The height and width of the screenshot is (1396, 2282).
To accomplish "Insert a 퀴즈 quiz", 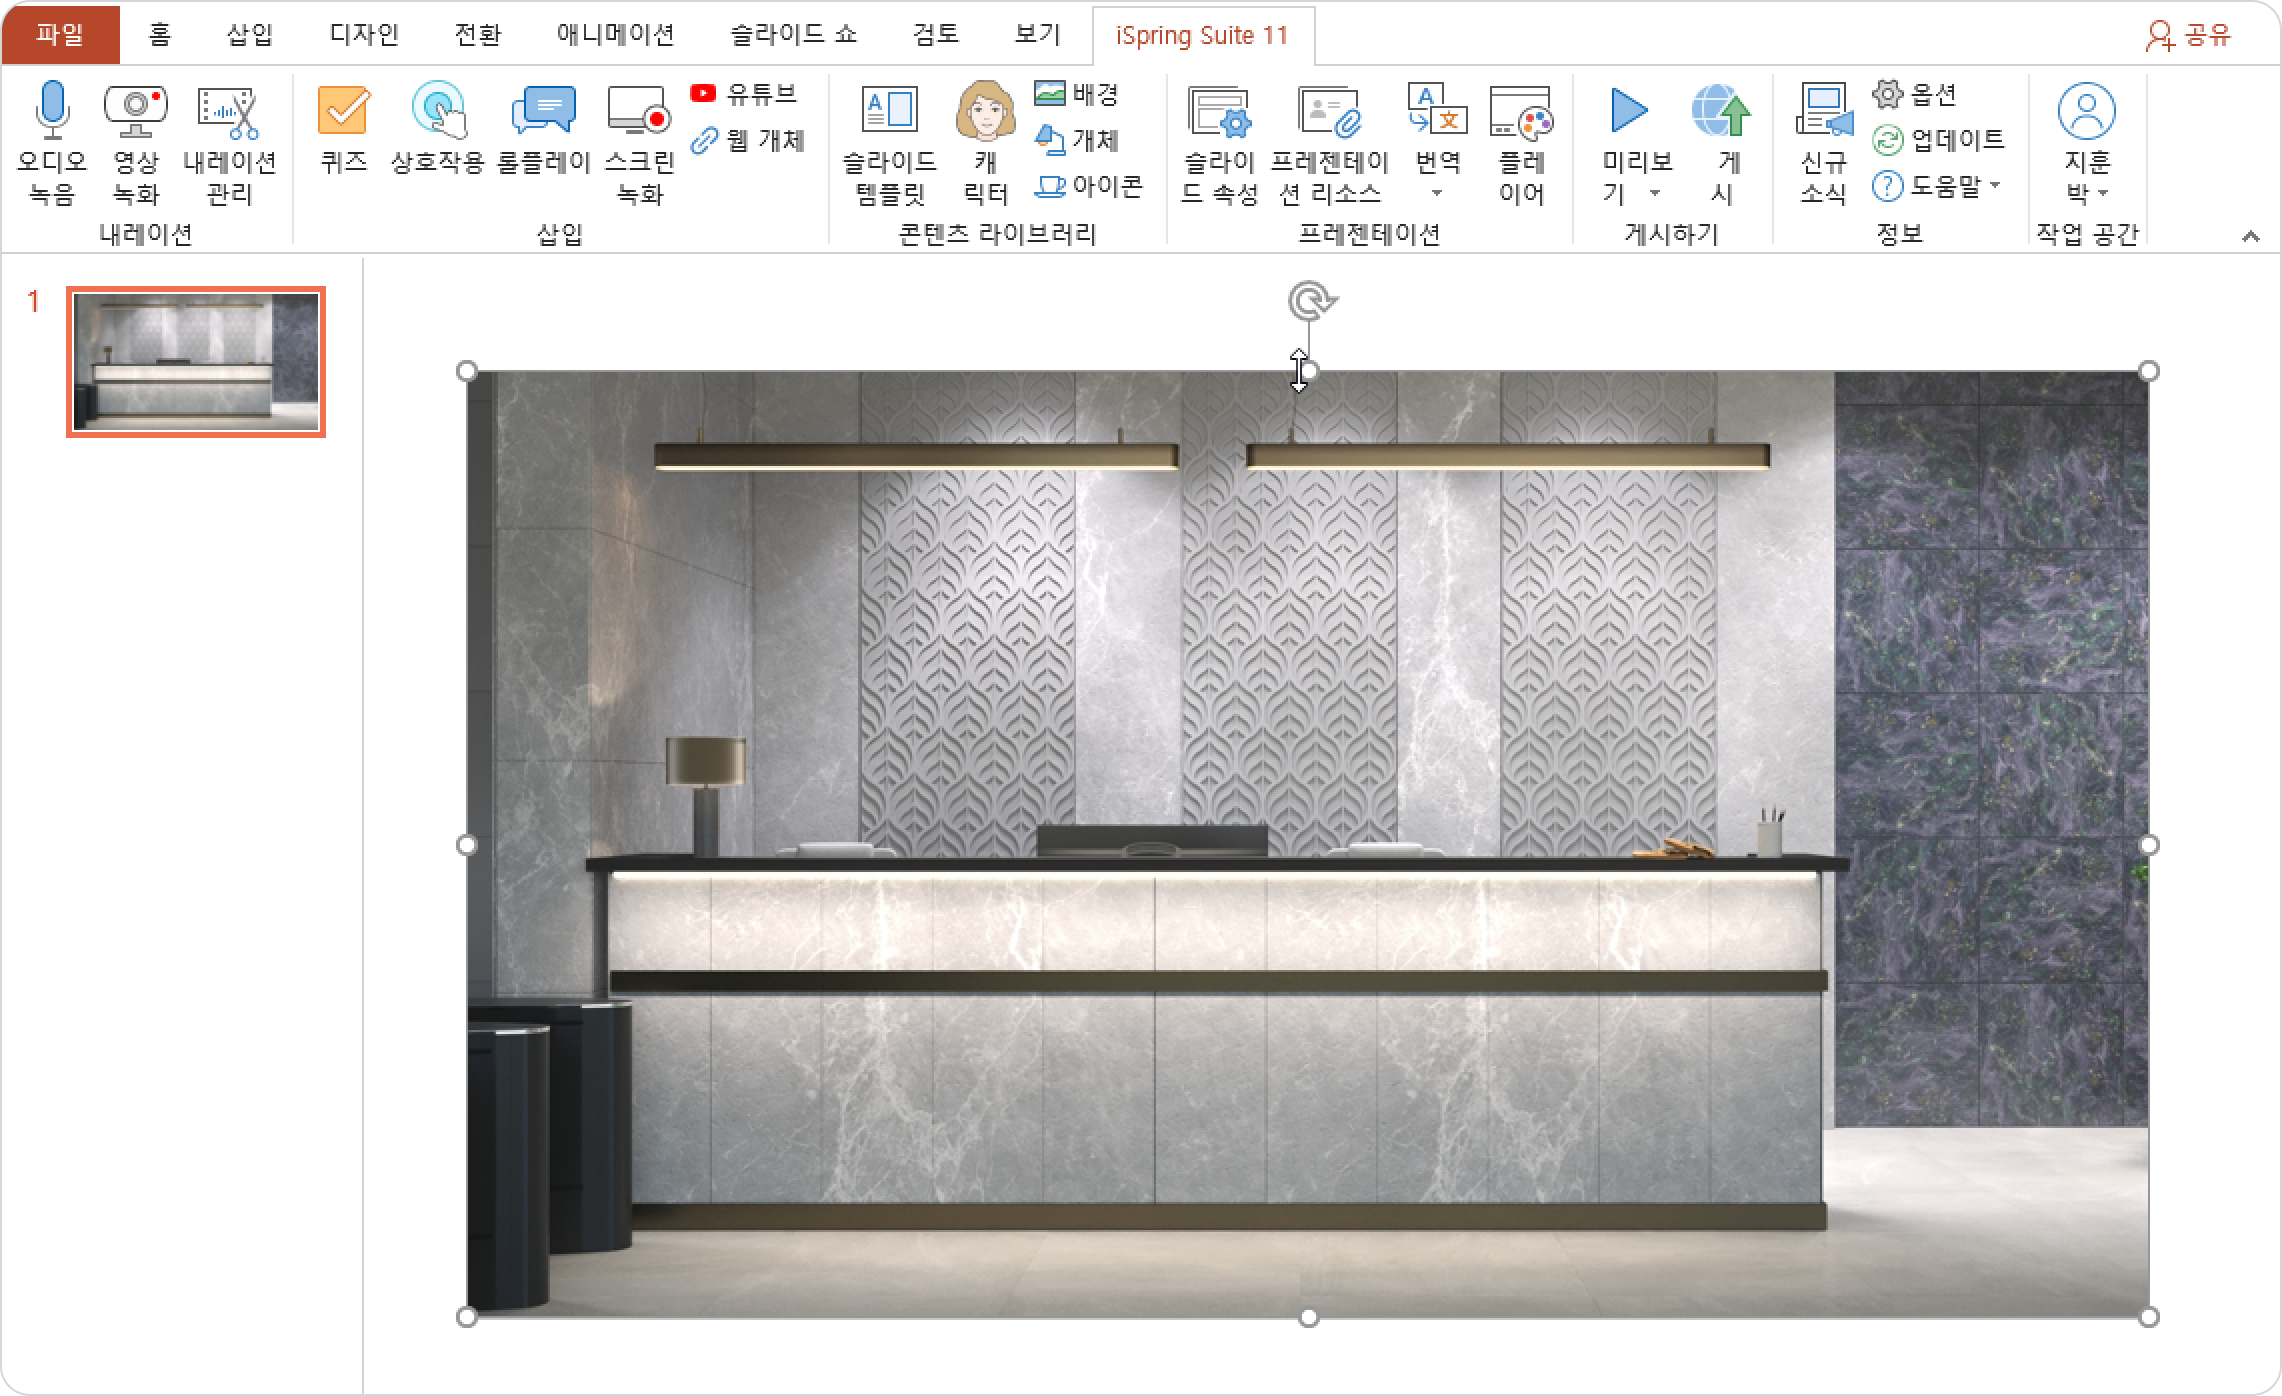I will tap(344, 112).
